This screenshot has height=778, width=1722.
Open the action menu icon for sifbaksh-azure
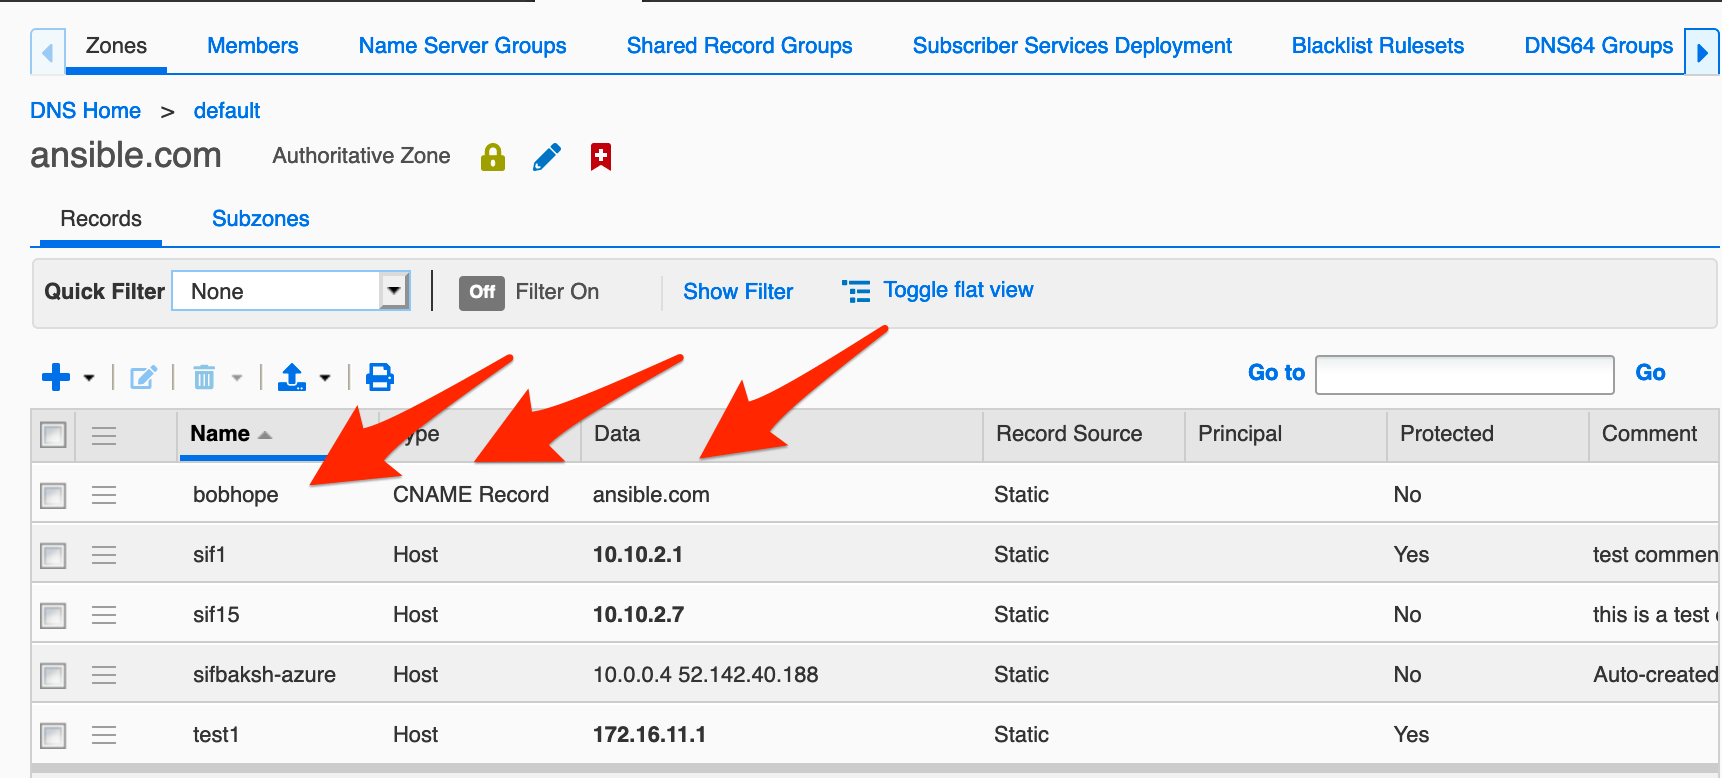[x=104, y=675]
